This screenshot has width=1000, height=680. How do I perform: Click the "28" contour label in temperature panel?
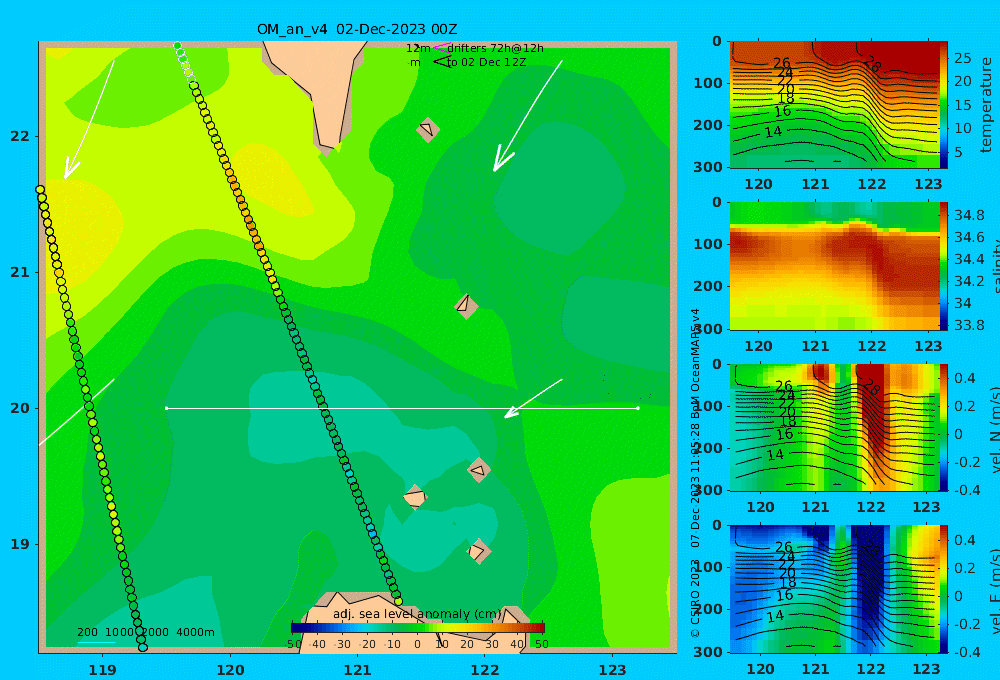point(872,64)
